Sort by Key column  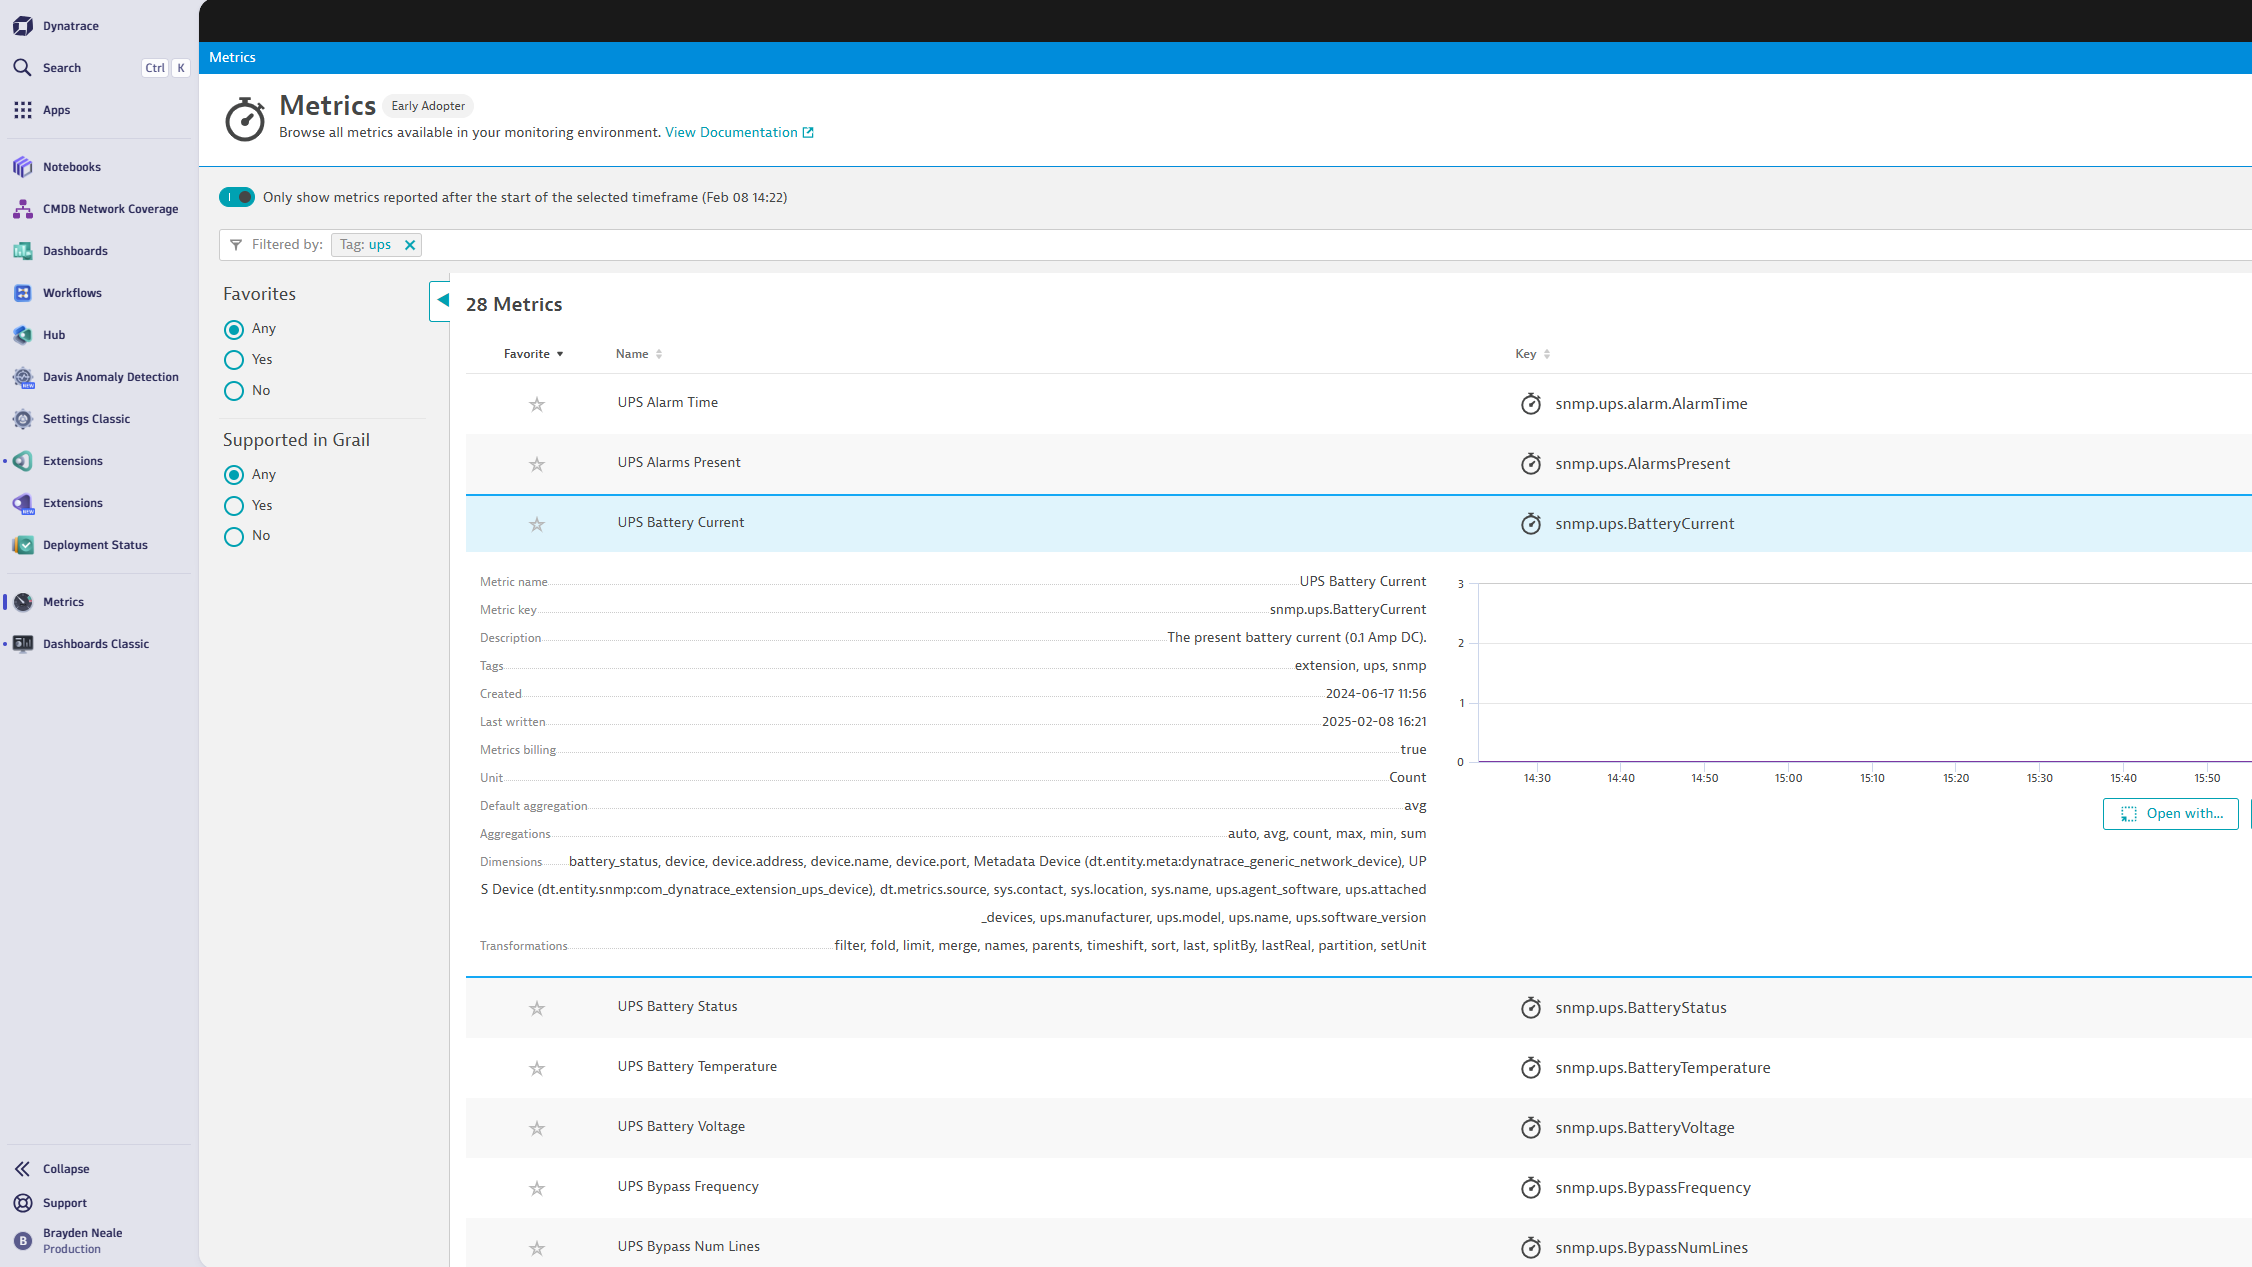(x=1533, y=354)
